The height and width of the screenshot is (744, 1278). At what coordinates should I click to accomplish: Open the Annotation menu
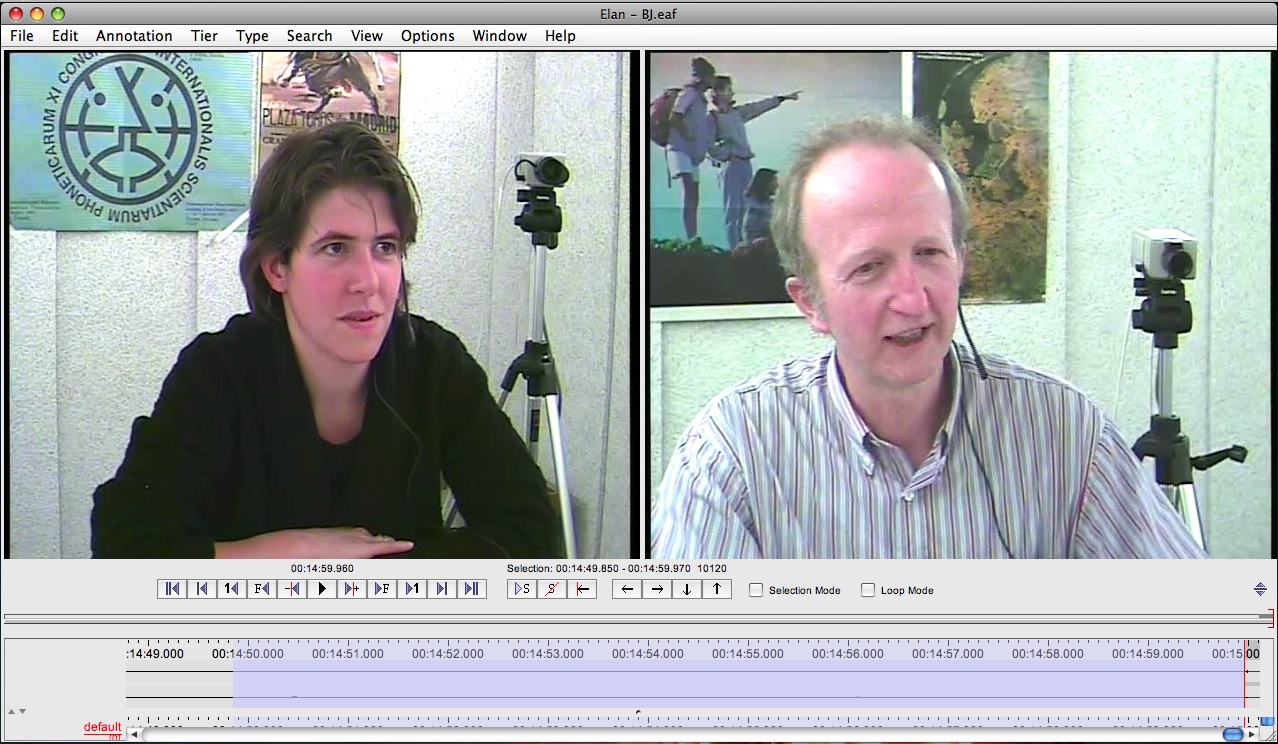click(134, 35)
